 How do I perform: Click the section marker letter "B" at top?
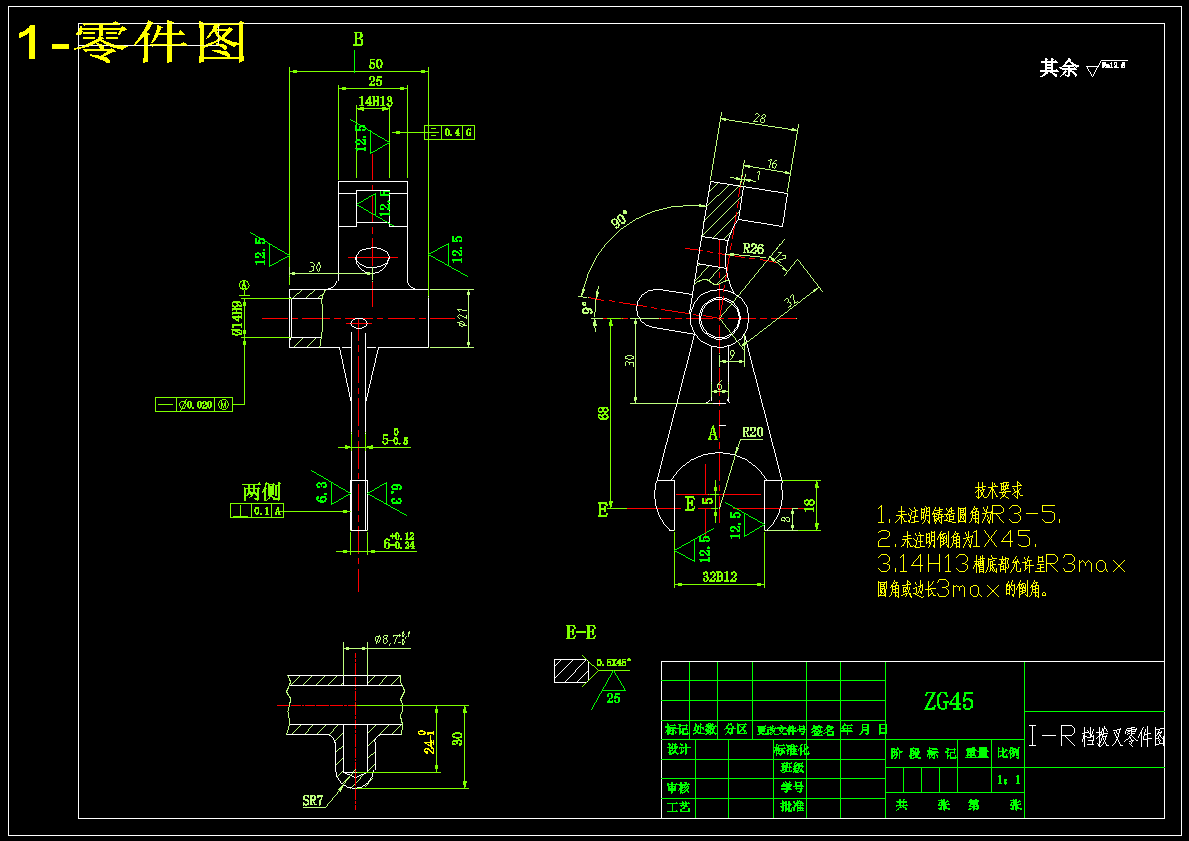click(358, 39)
